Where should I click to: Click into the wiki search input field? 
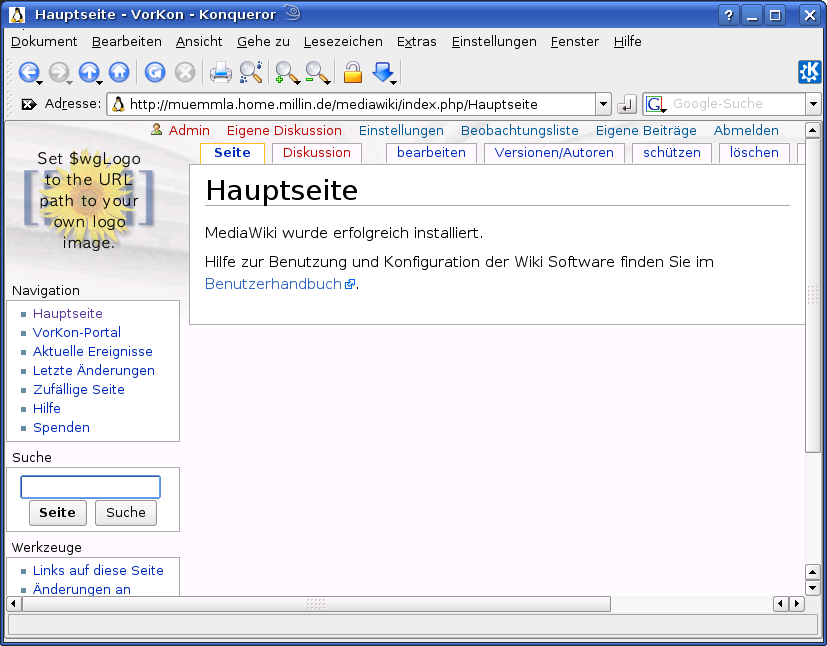90,487
